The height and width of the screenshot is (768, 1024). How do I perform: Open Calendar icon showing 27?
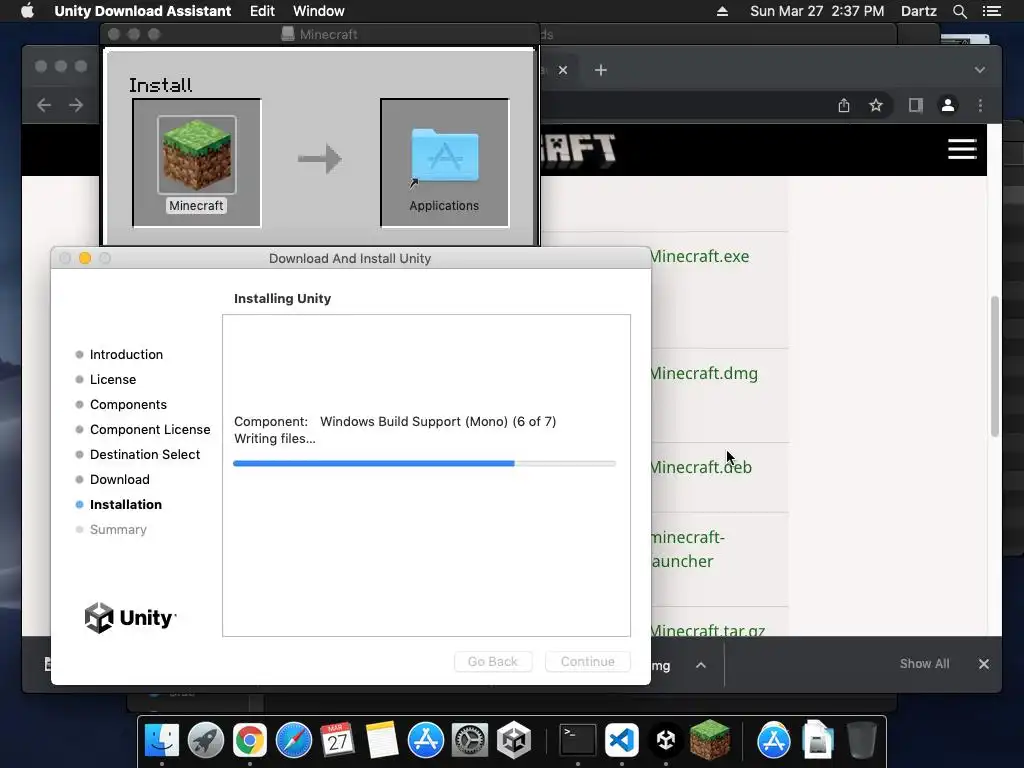(x=338, y=741)
